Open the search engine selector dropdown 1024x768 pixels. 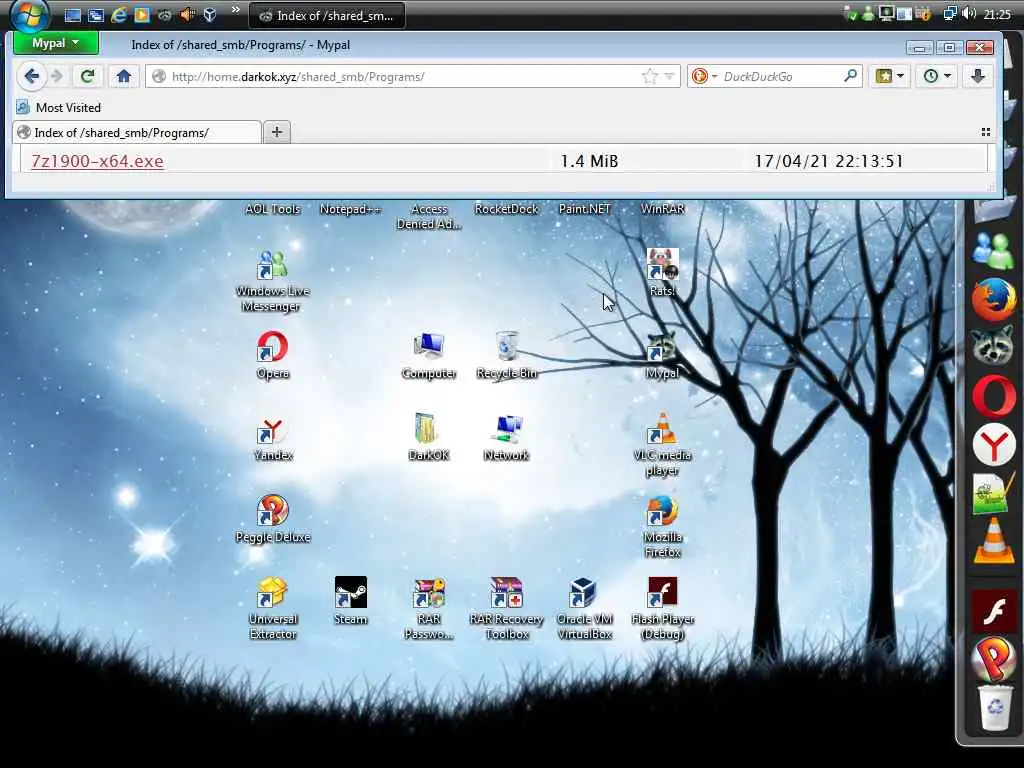point(704,76)
